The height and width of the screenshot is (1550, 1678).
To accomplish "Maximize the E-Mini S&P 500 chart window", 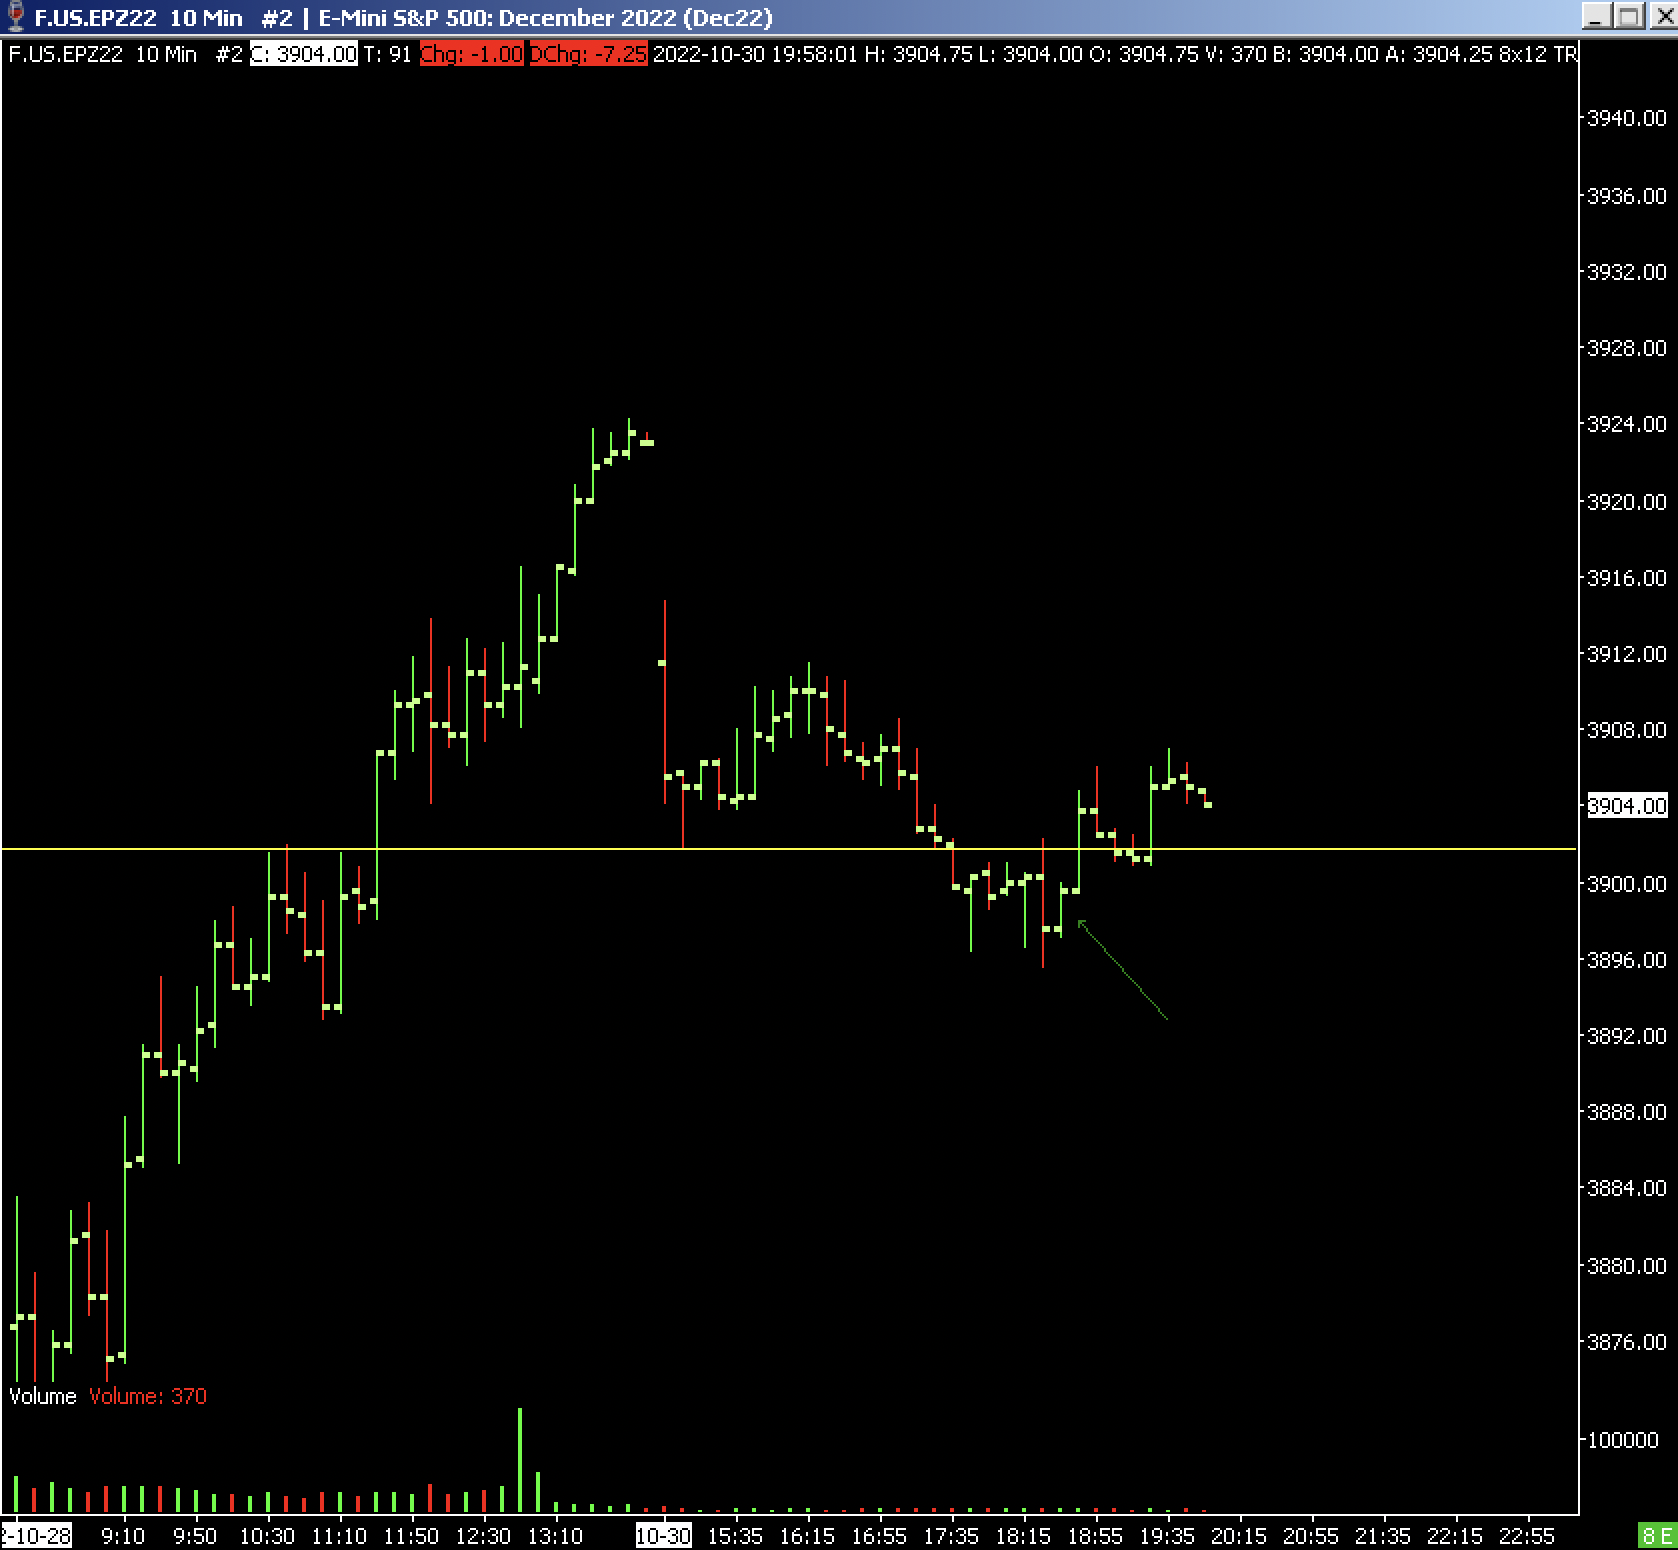I will pos(1630,17).
